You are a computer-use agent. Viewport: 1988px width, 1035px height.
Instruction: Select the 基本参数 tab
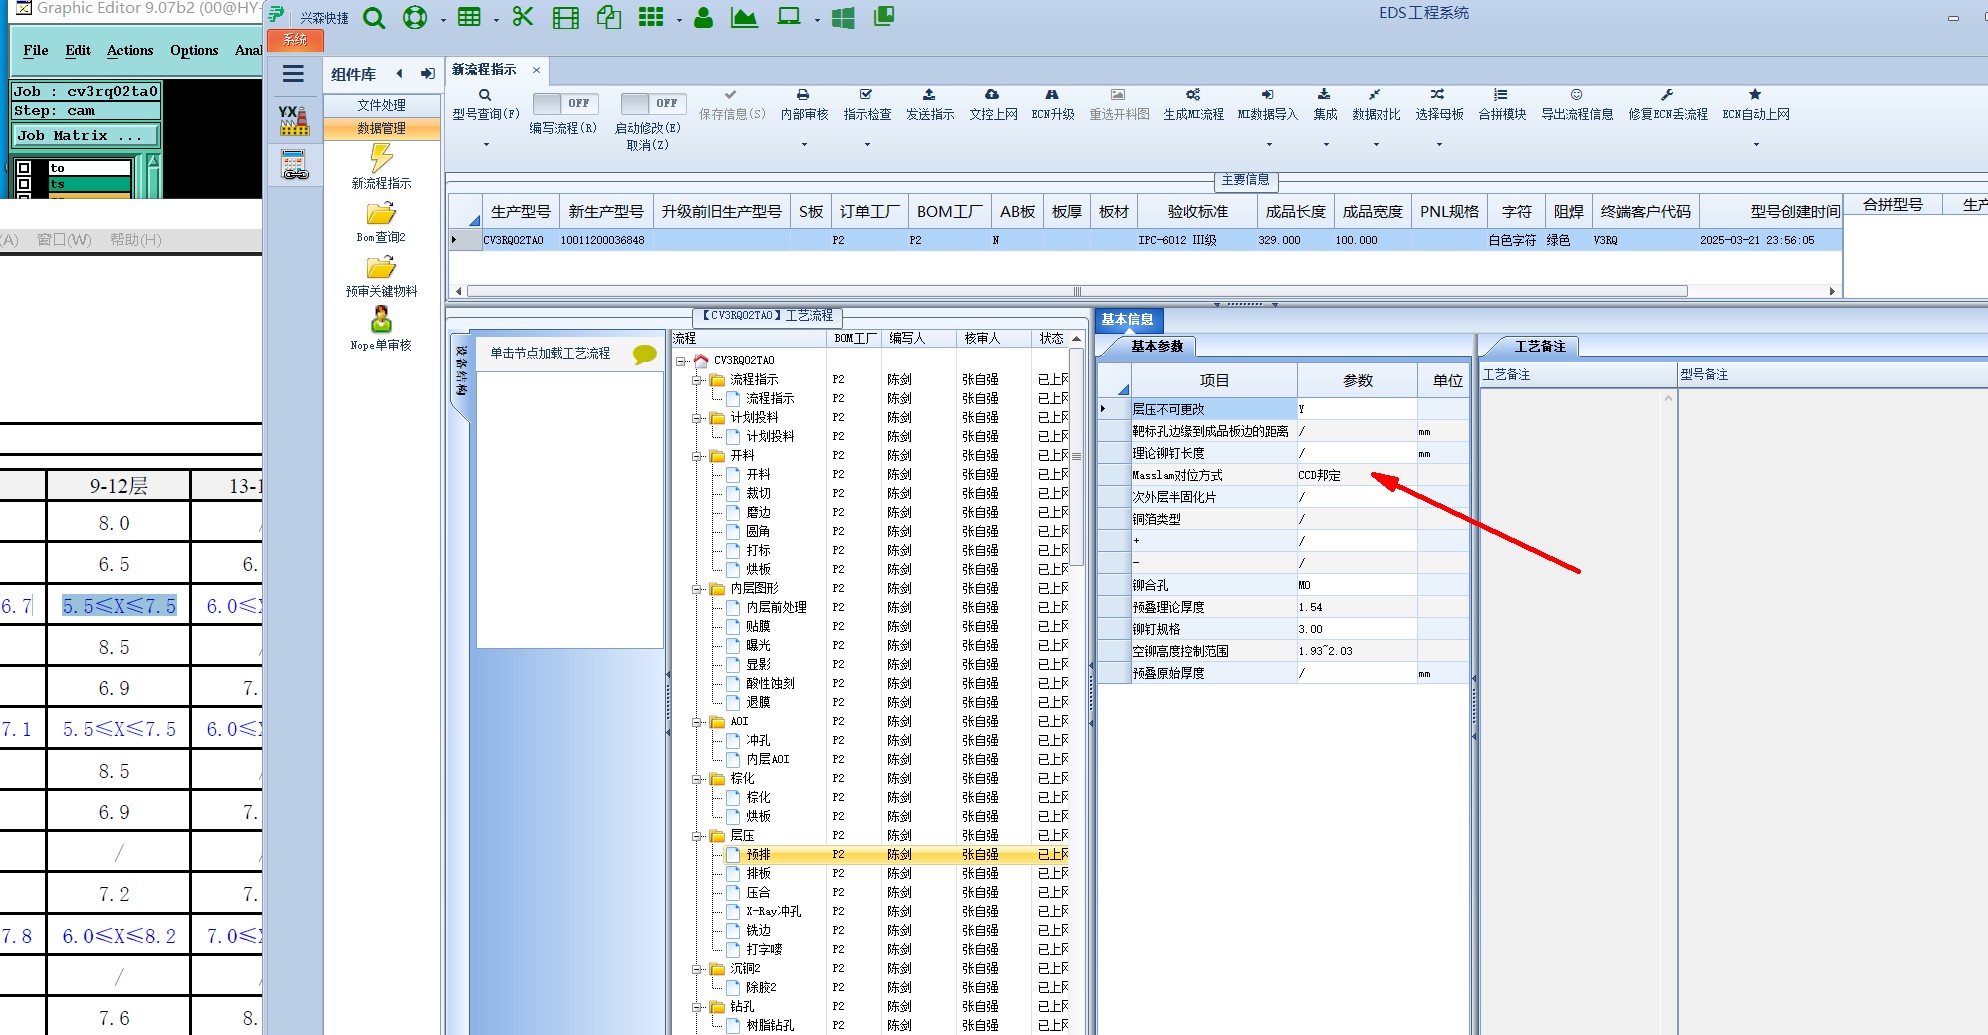click(x=1157, y=346)
